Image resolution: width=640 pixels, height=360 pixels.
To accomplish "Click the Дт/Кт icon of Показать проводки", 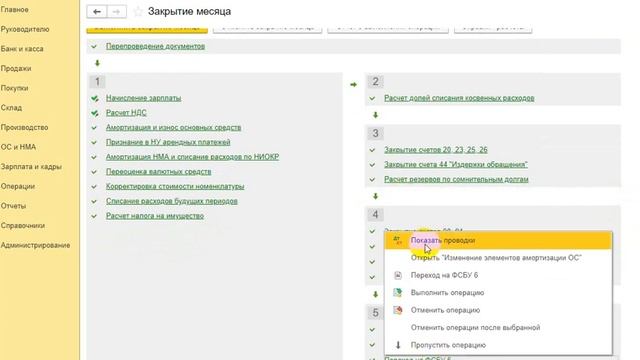I will [x=398, y=240].
